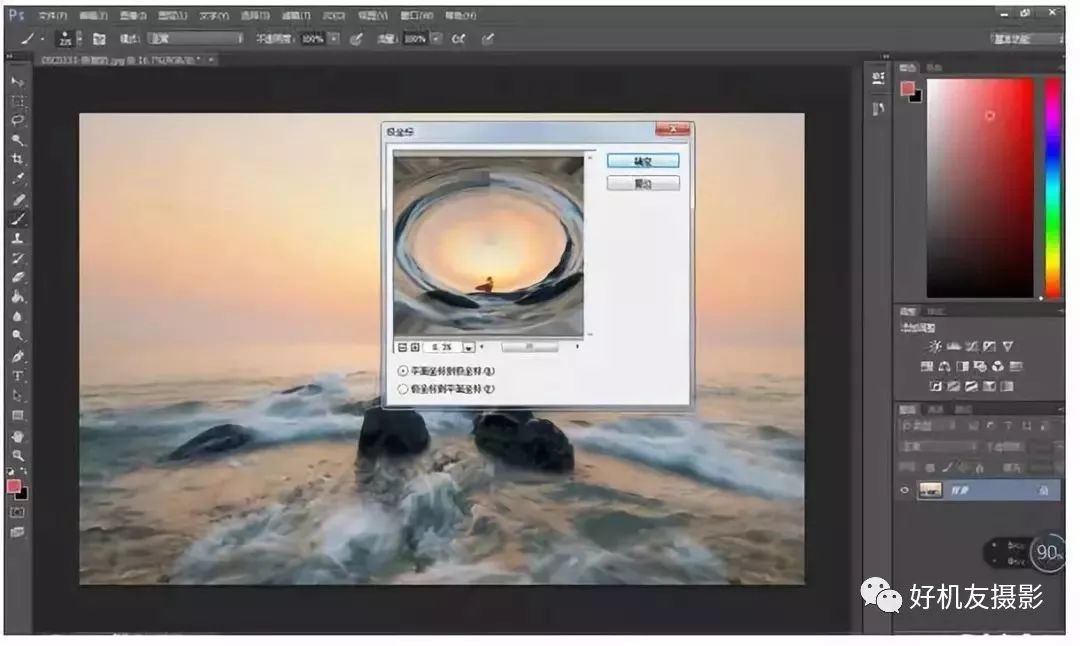This screenshot has height=646, width=1080.
Task: Hide the Background layer via eye icon
Action: [905, 490]
